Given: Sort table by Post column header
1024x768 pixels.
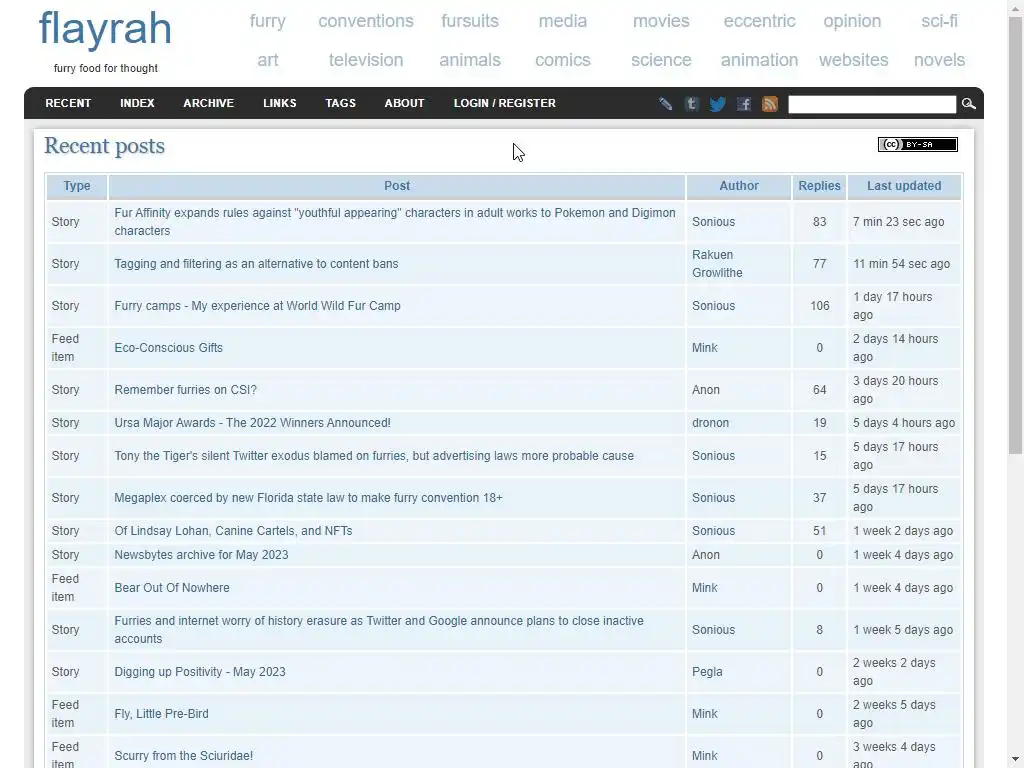Looking at the screenshot, I should 397,186.
